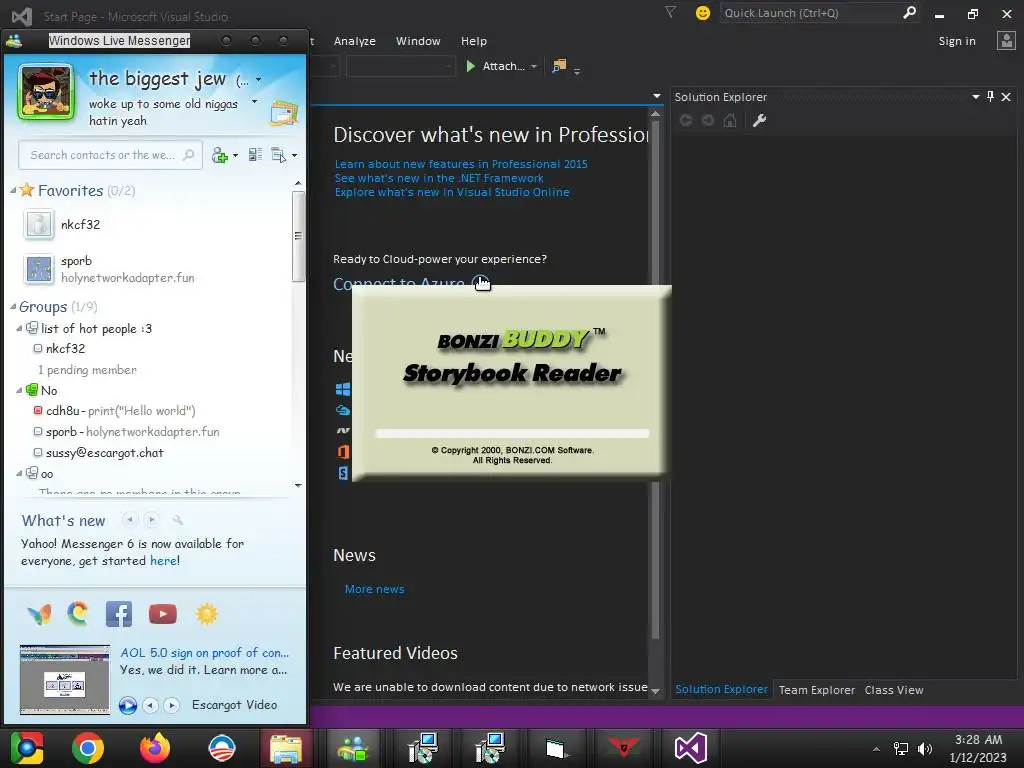The width and height of the screenshot is (1024, 768).
Task: Select the Solution Explorer bottom tab
Action: [721, 689]
